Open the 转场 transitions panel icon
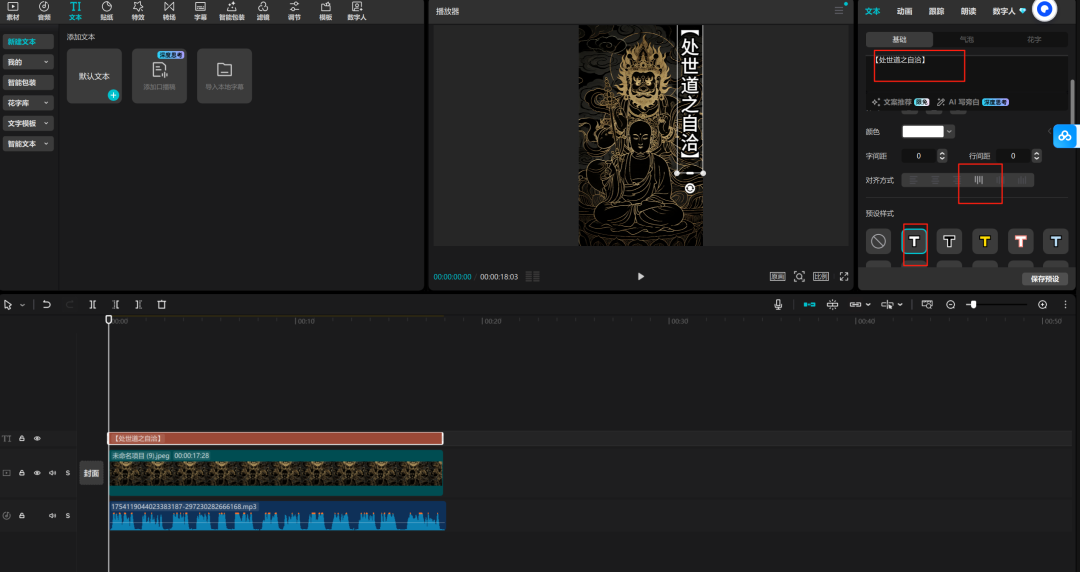The width and height of the screenshot is (1080, 572). 169,10
